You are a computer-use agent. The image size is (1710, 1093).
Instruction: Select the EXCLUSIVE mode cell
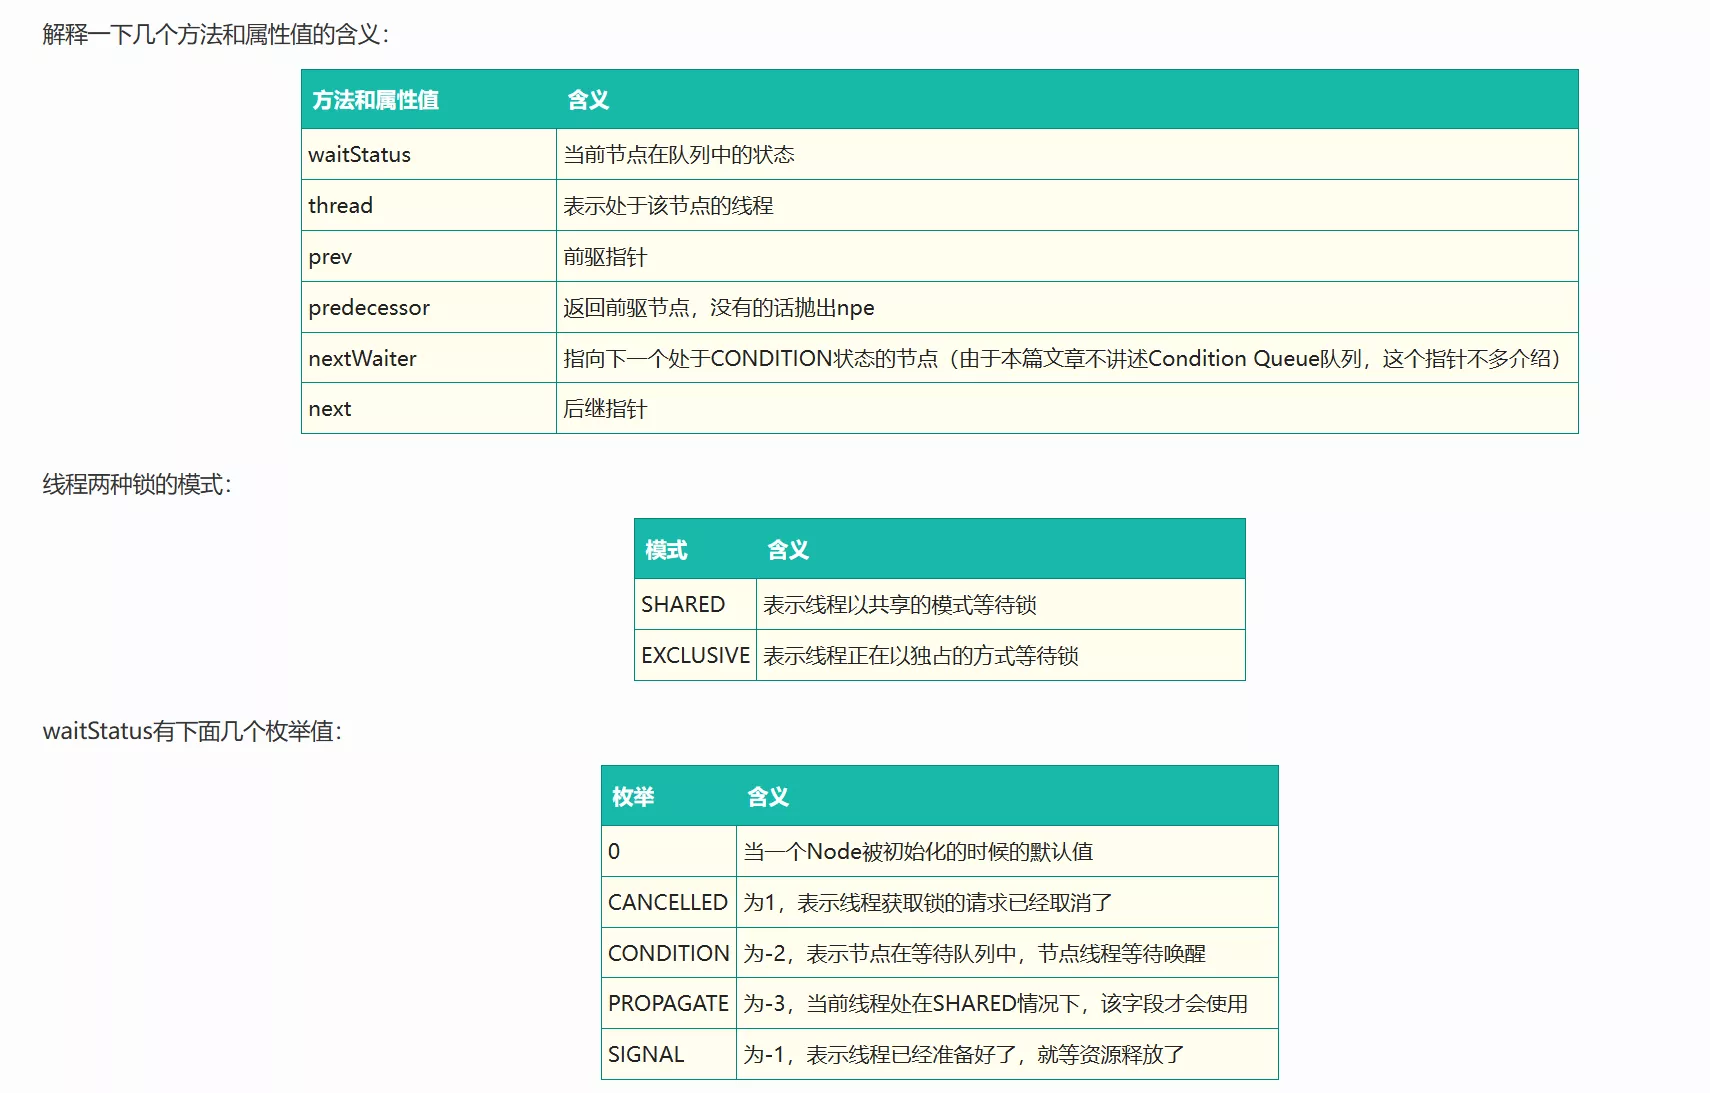(695, 656)
